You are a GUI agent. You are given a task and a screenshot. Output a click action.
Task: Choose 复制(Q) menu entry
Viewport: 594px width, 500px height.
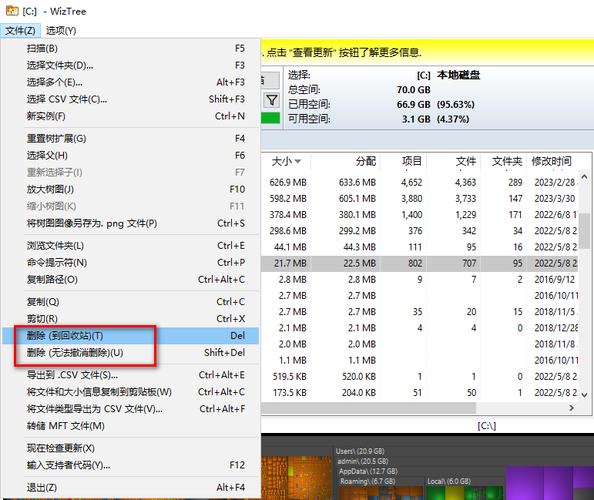(131, 302)
